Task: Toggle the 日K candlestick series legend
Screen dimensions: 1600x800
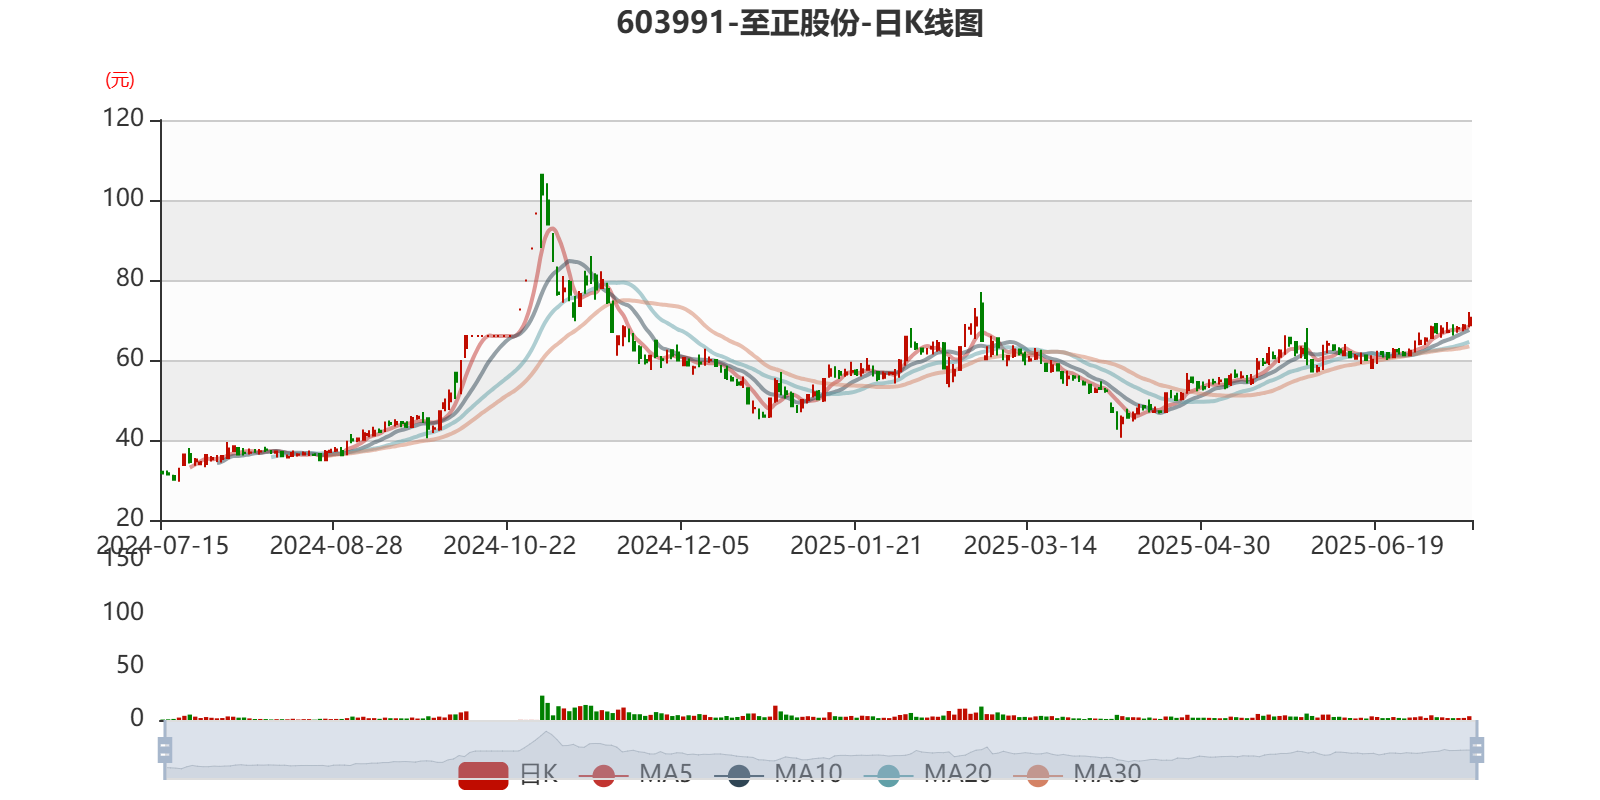Action: click(x=508, y=774)
